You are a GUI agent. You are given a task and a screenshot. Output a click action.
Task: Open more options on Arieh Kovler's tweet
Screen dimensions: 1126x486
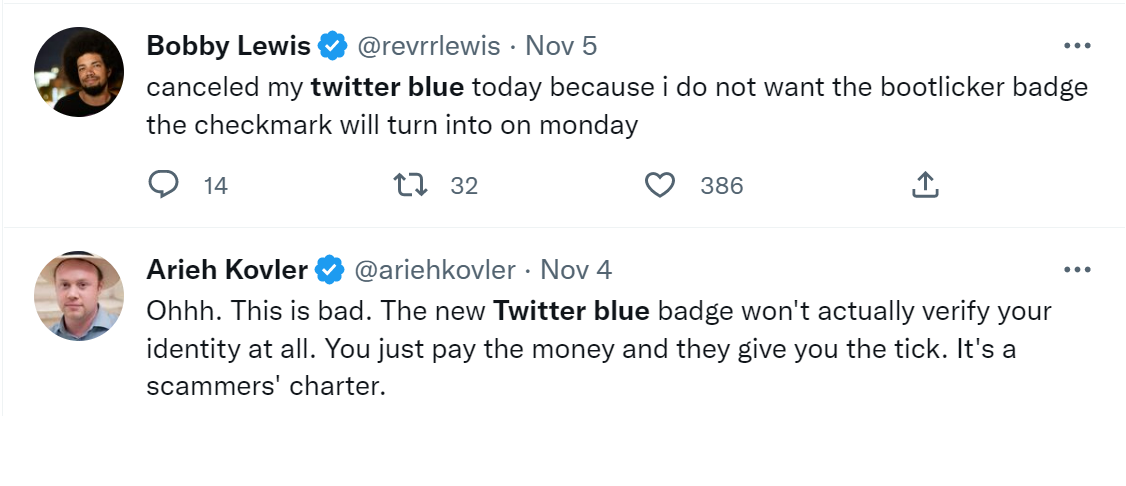1077,270
